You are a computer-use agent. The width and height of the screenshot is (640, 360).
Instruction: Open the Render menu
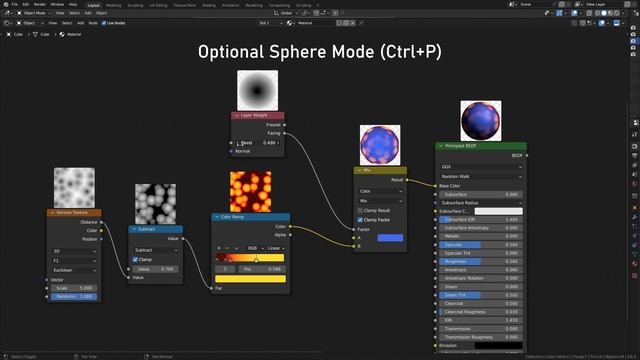click(x=40, y=4)
